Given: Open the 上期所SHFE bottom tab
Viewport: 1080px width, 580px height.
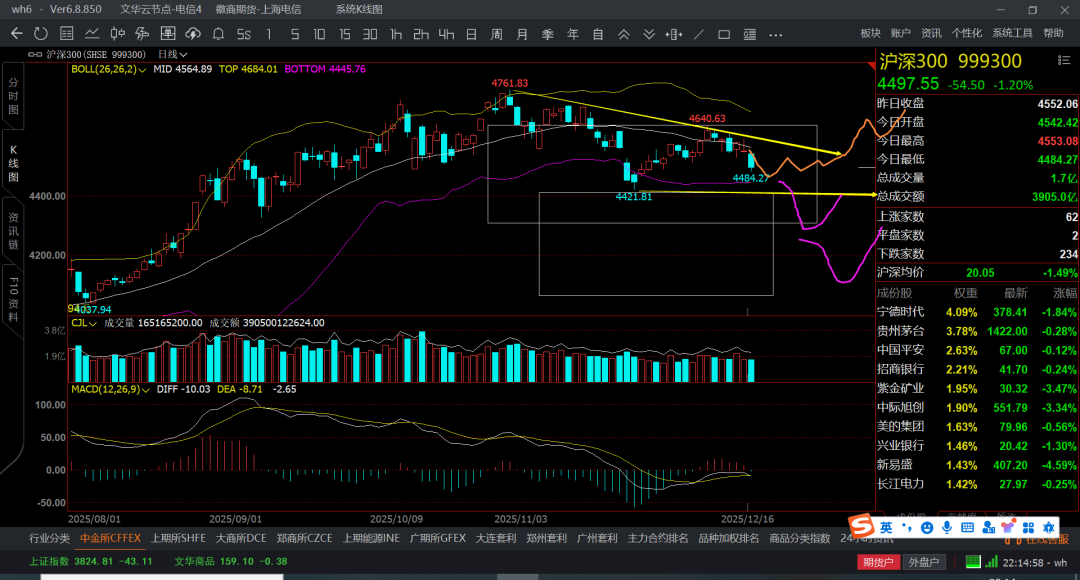Looking at the screenshot, I should [178, 538].
